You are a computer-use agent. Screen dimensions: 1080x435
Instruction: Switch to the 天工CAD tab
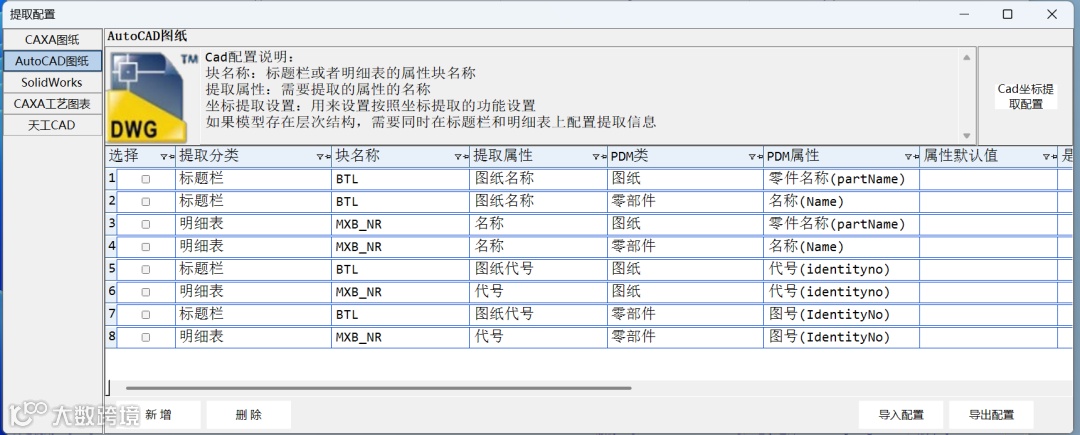tap(52, 125)
